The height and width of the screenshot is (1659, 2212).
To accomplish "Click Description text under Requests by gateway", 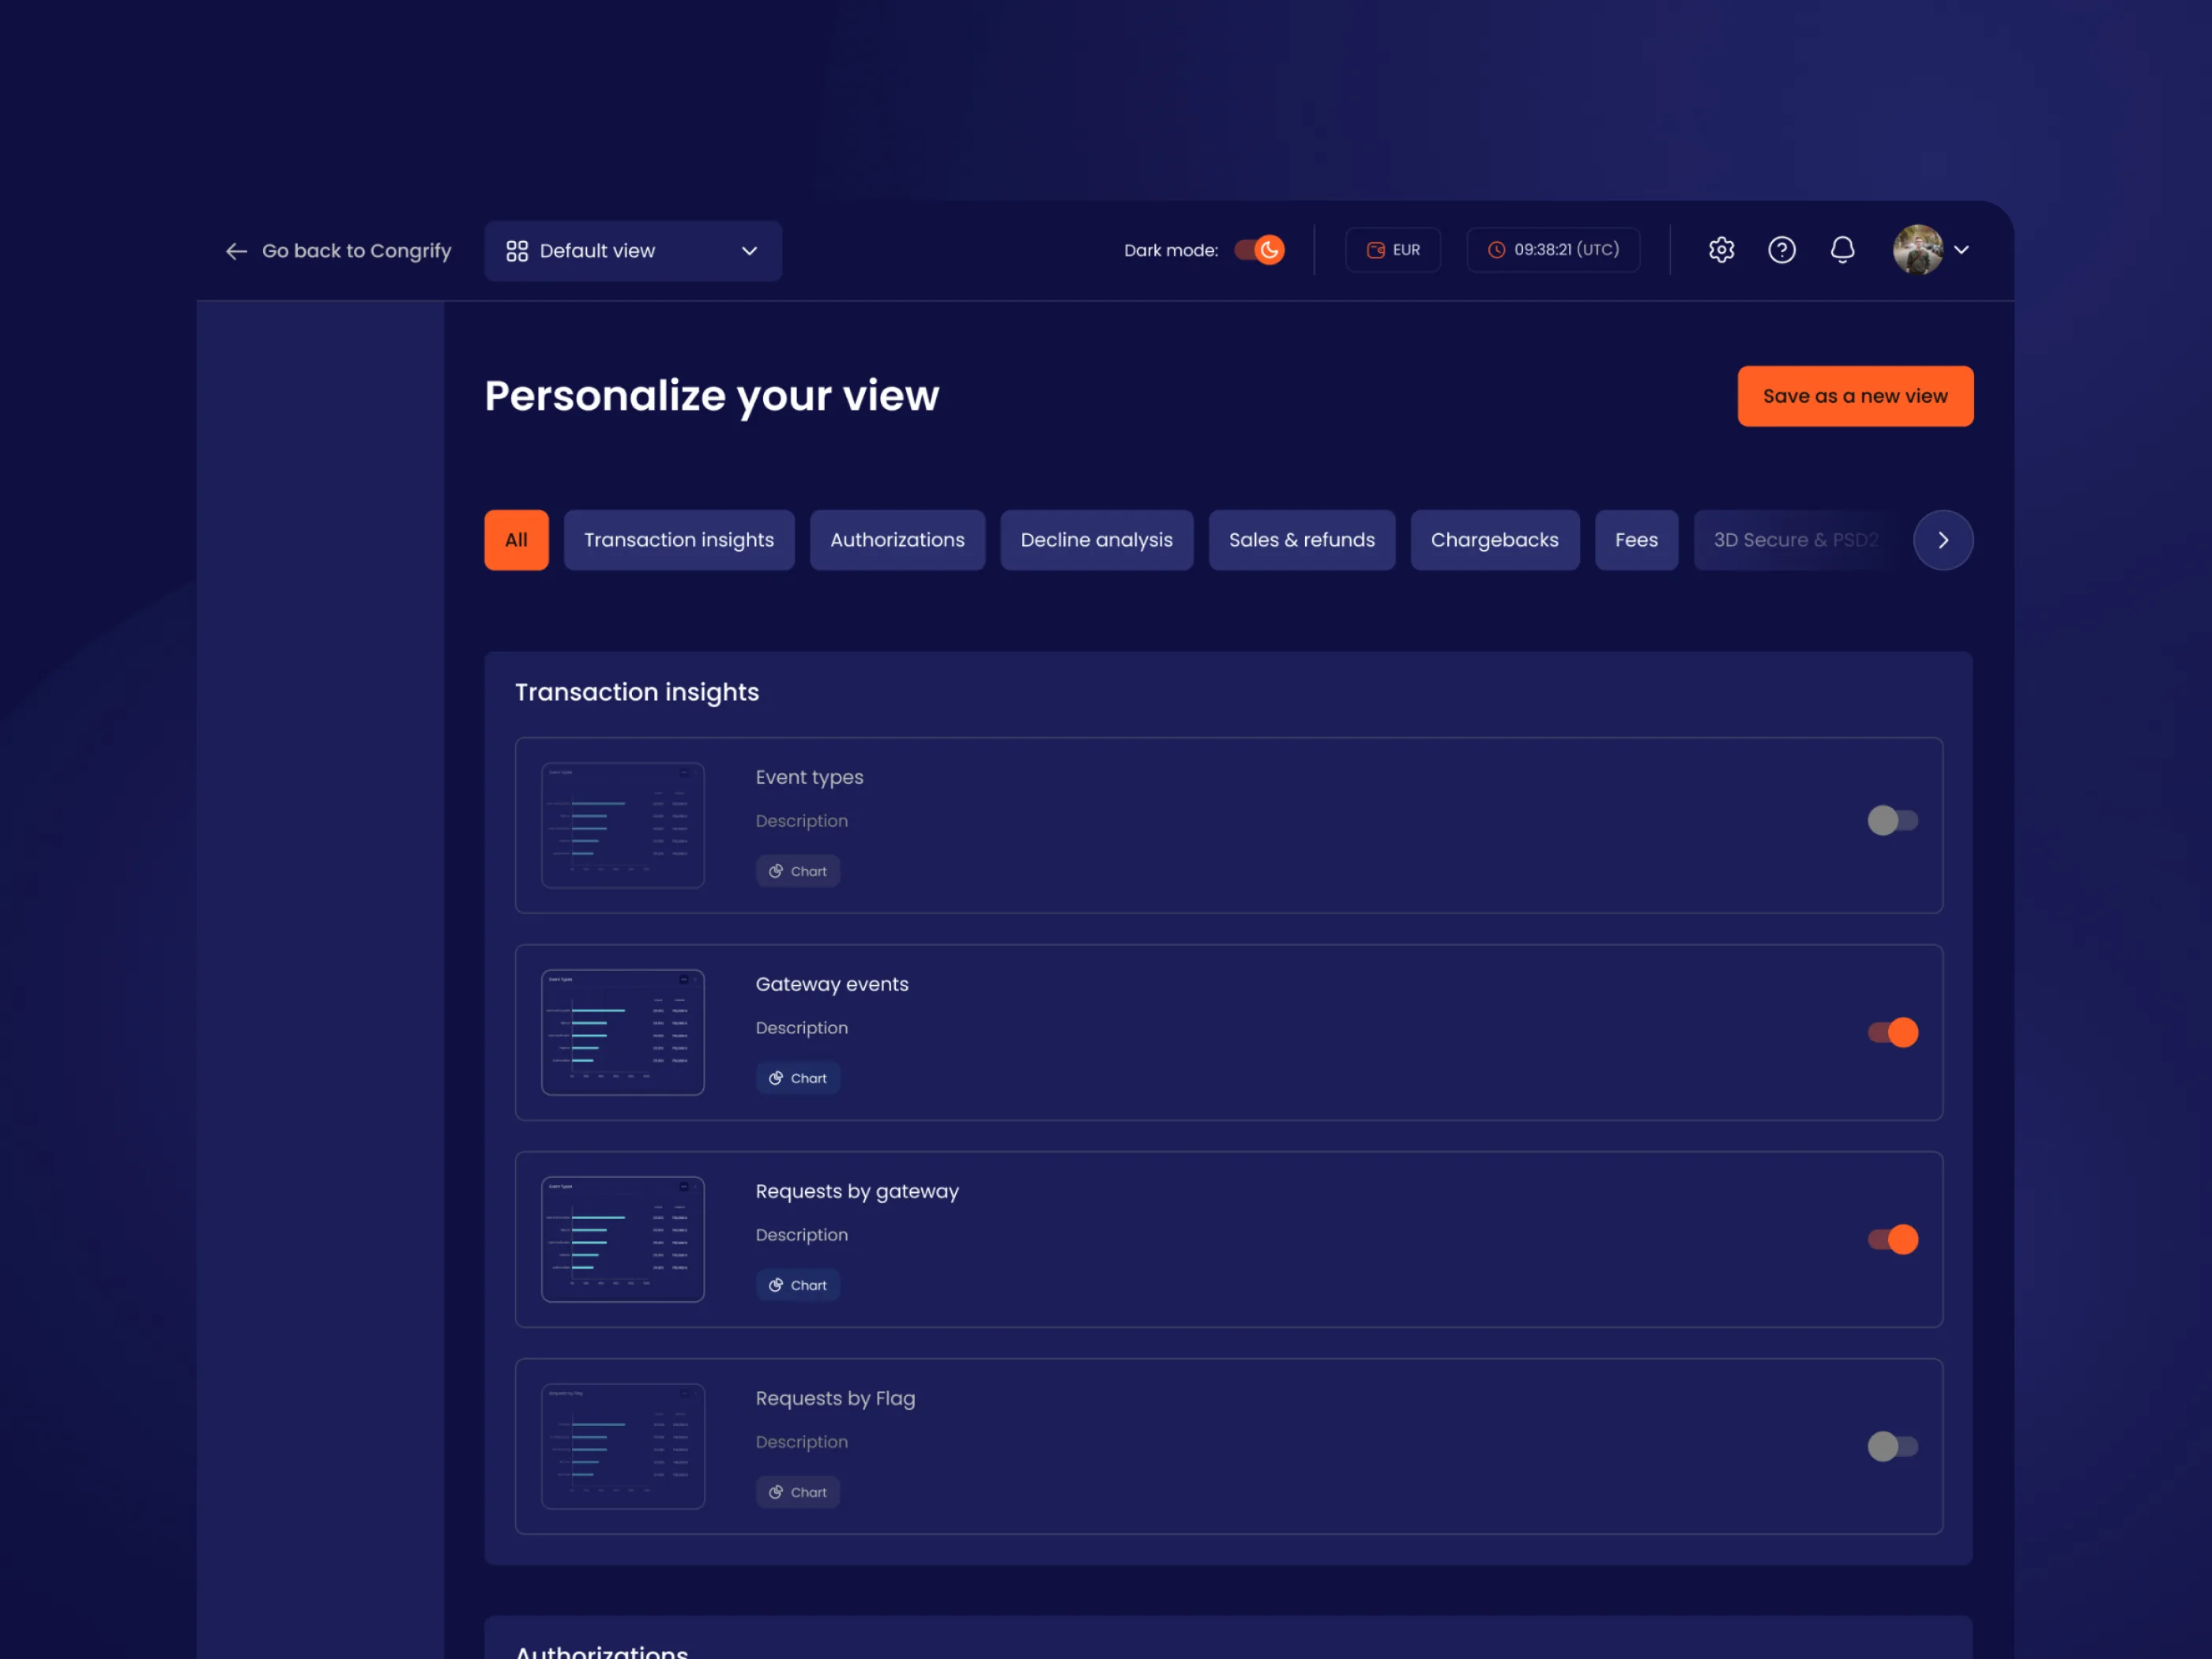I will [x=801, y=1235].
